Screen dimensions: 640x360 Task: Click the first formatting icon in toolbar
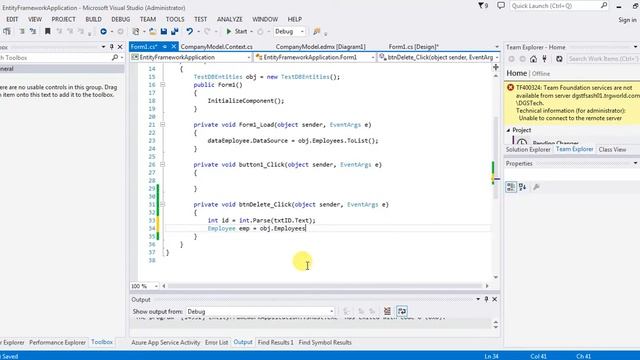pos(7,31)
